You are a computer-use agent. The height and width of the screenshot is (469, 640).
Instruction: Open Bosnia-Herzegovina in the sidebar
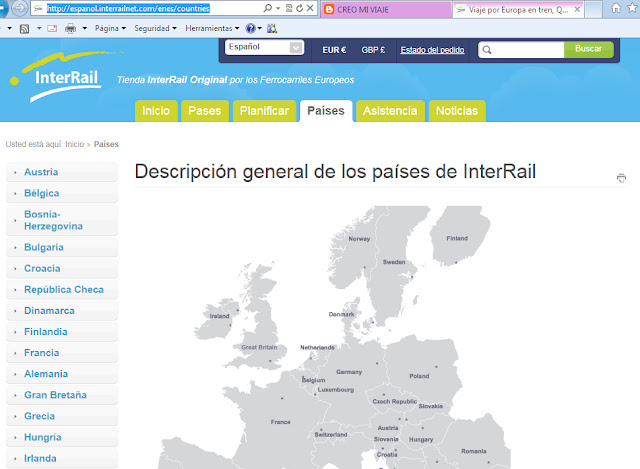point(62,220)
